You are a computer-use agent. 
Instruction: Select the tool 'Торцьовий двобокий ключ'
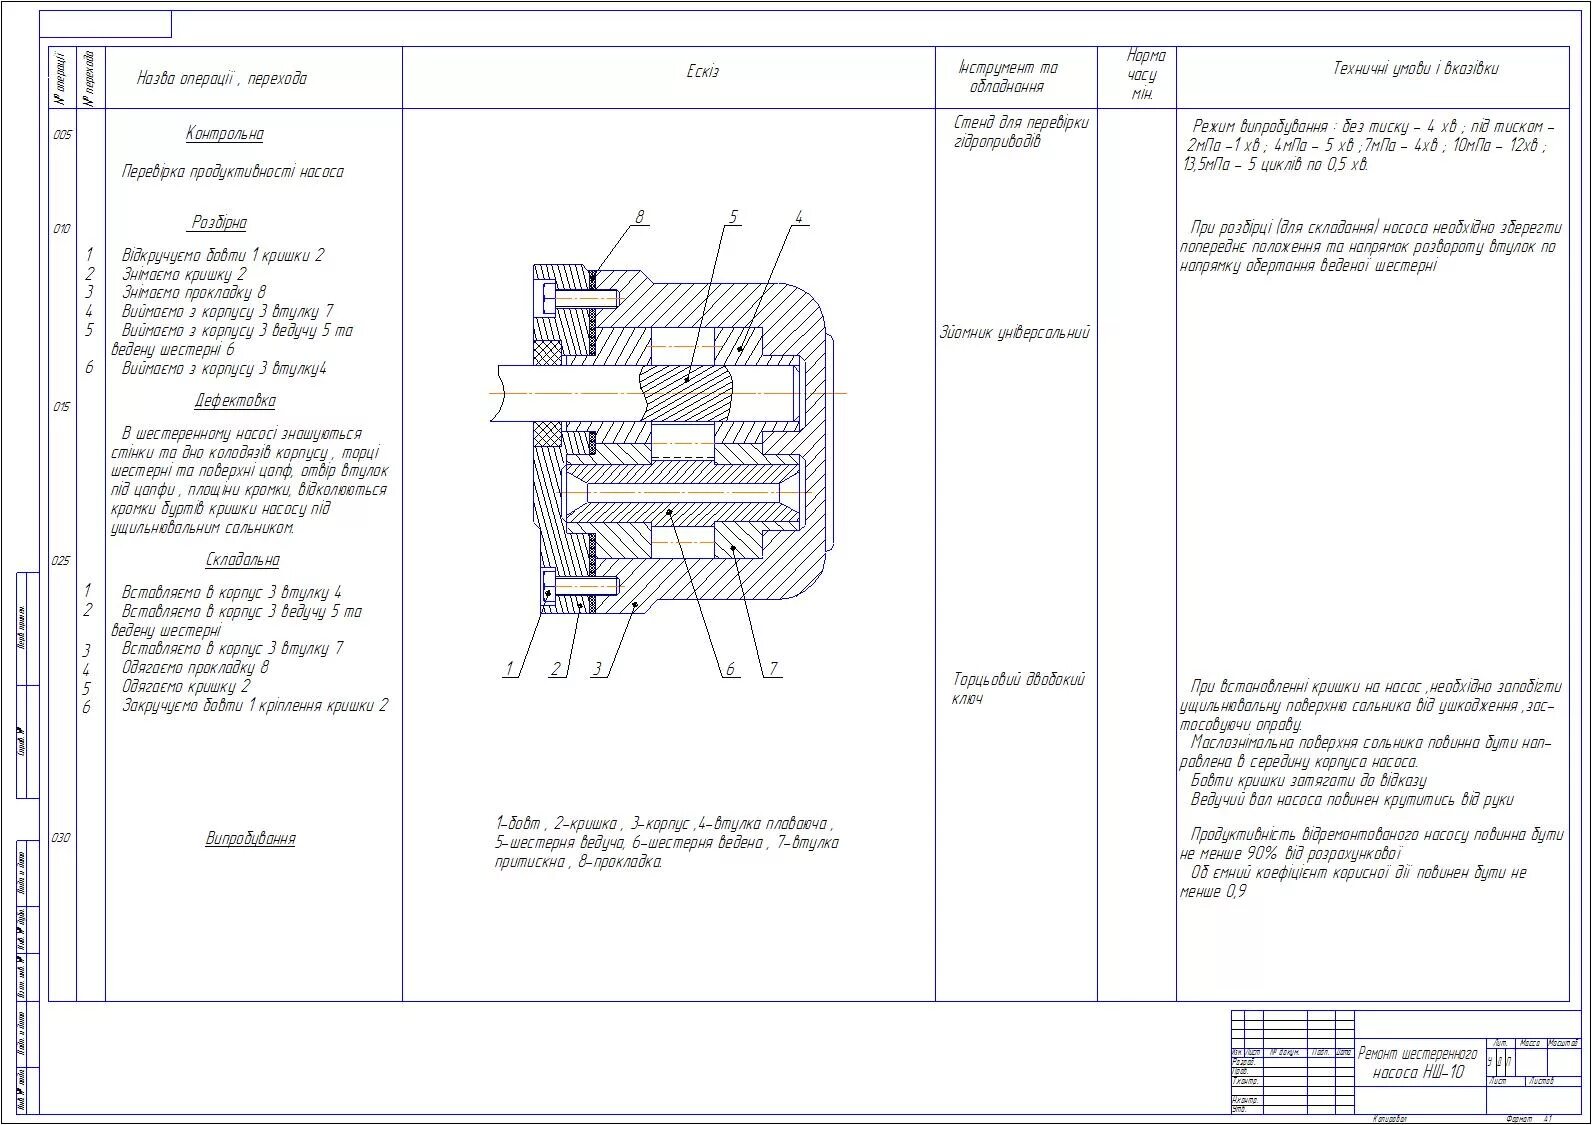coord(1018,689)
